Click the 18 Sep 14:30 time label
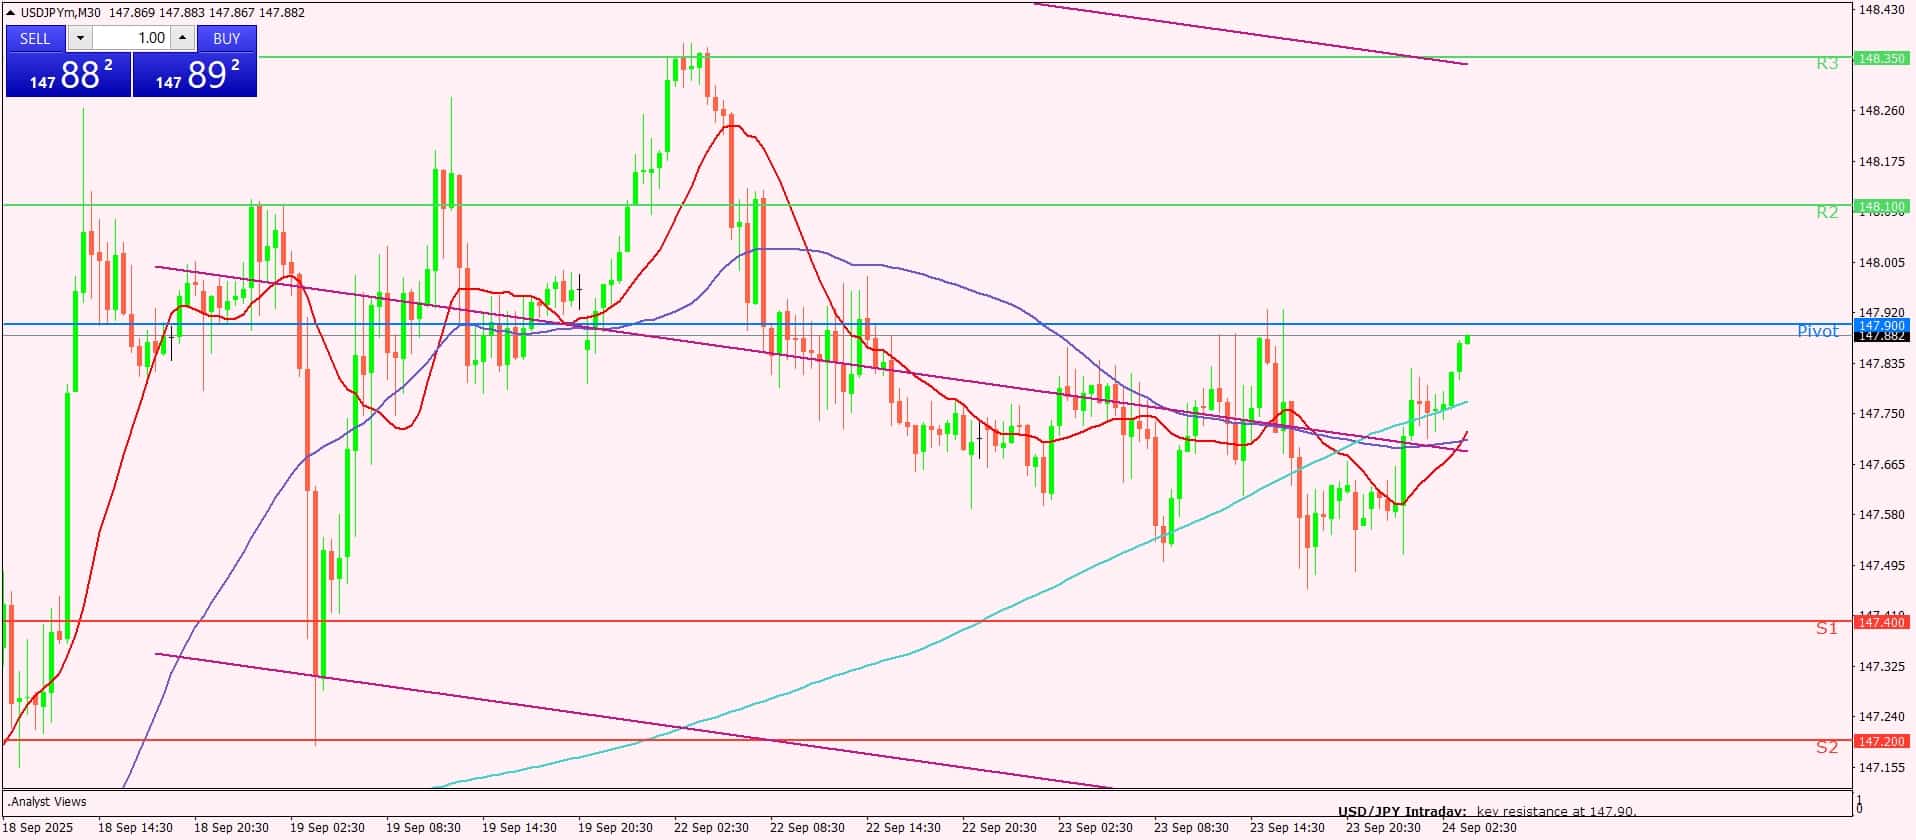Viewport: 1916px width, 840px height. click(x=135, y=828)
